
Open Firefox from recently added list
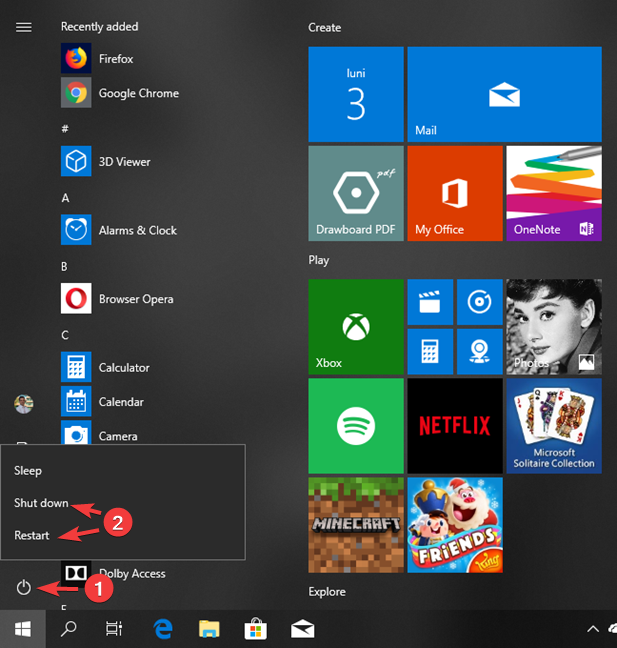coord(115,59)
